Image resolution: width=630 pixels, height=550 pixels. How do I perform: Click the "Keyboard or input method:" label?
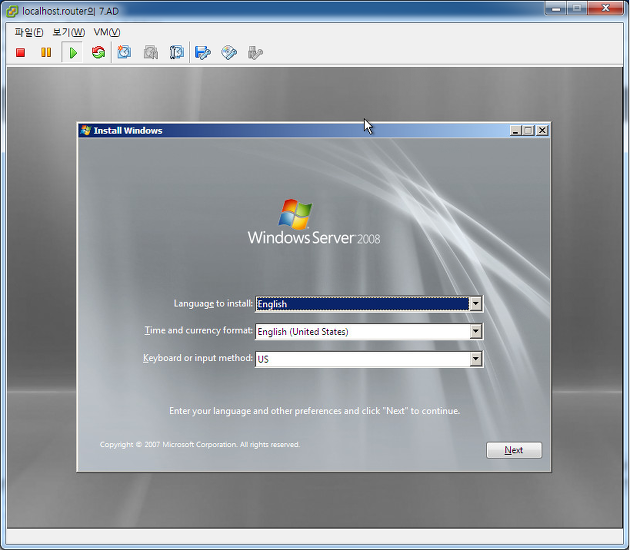[198, 358]
